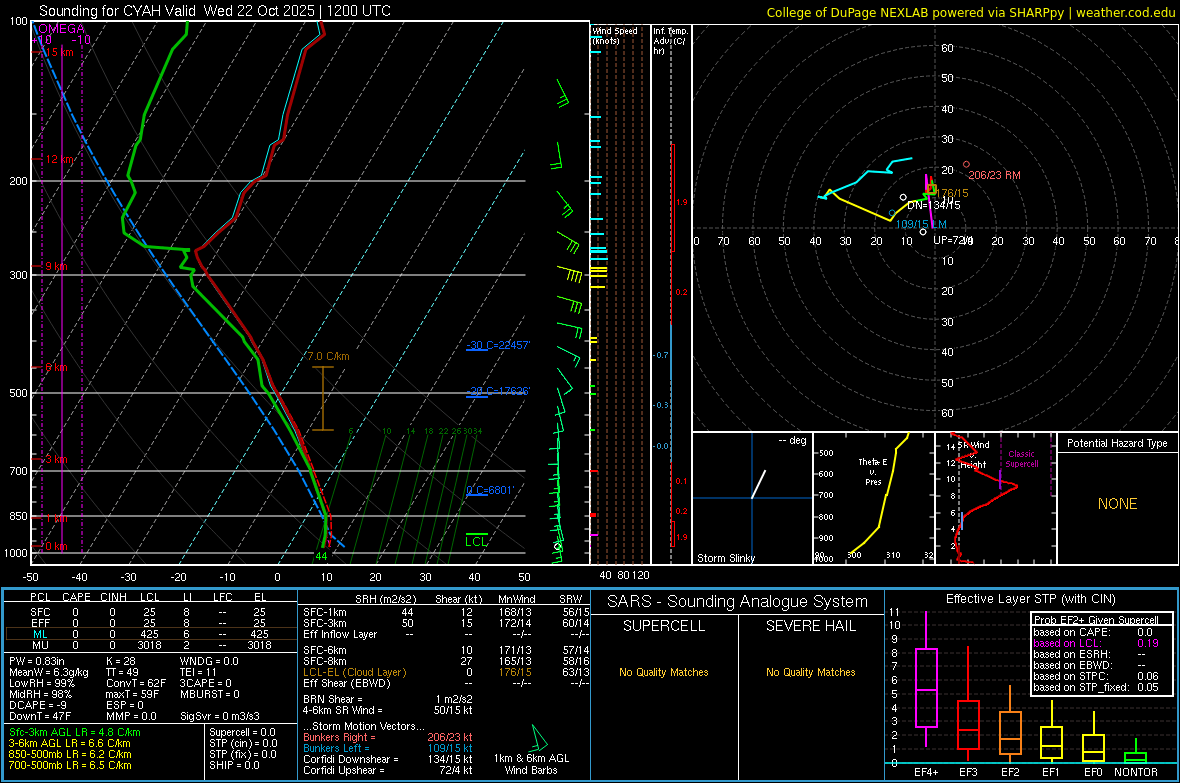
Task: Click the Theta-E v. Pres label
Action: tap(873, 471)
